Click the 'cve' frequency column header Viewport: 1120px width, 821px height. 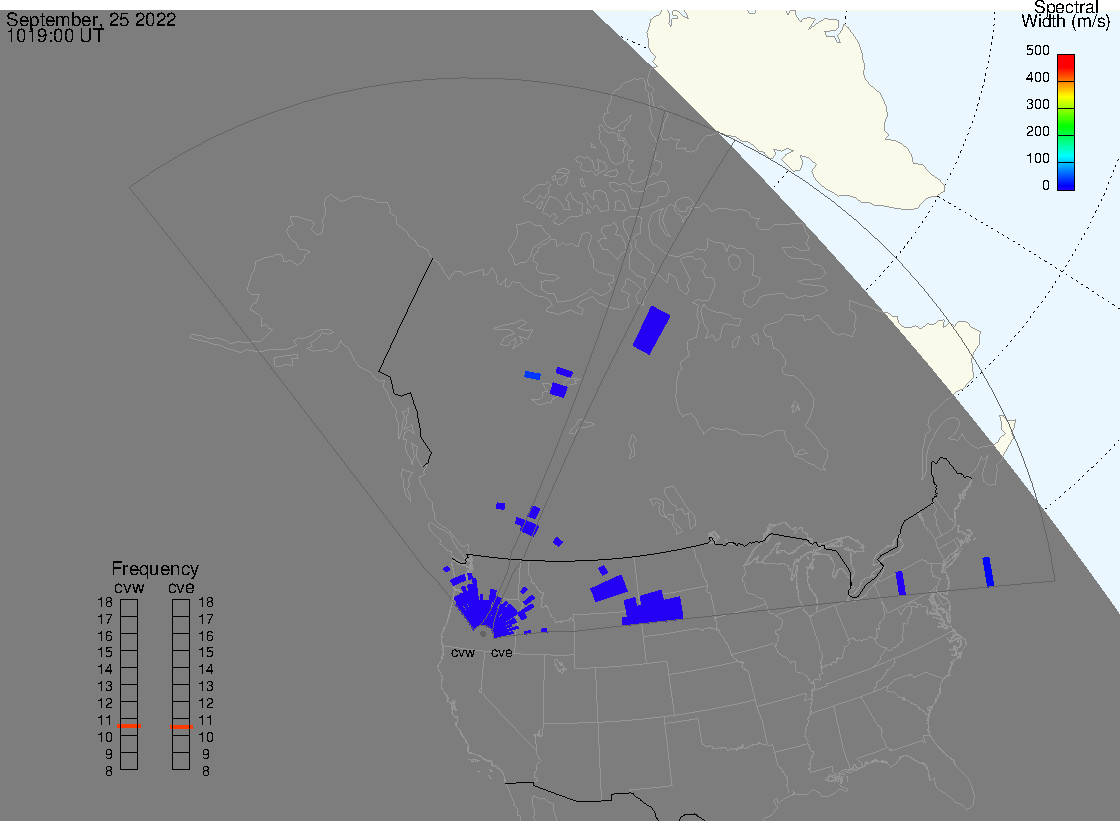pos(181,587)
